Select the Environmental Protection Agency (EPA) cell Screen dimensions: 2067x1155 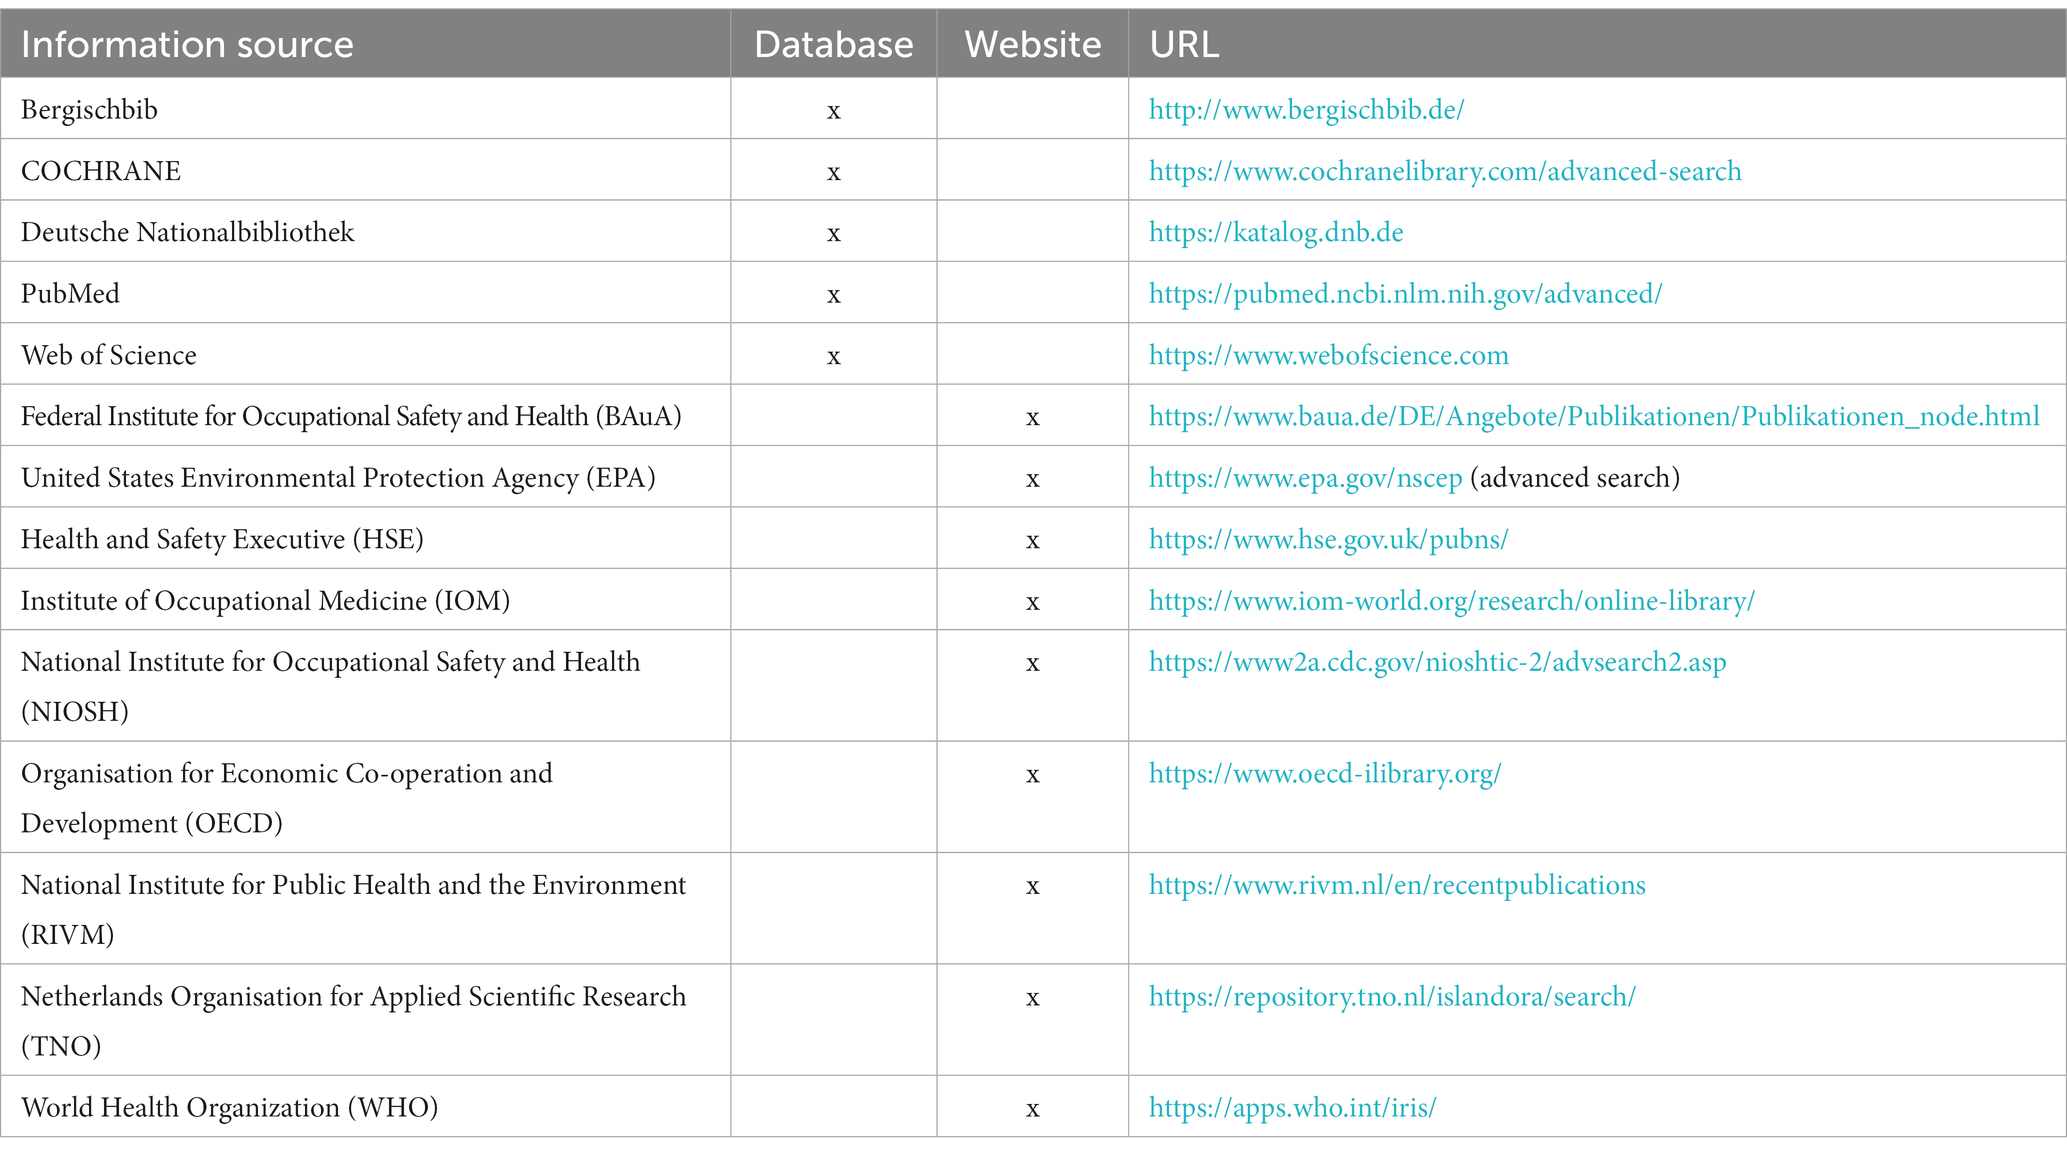[365, 477]
